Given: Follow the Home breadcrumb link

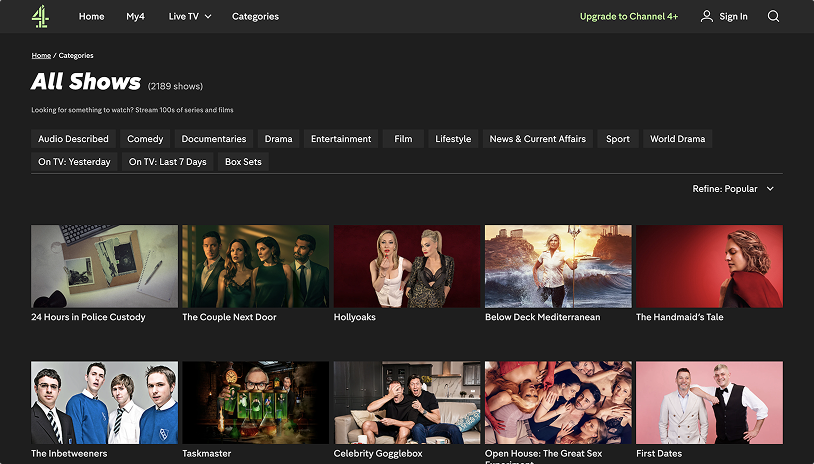Looking at the screenshot, I should [41, 56].
